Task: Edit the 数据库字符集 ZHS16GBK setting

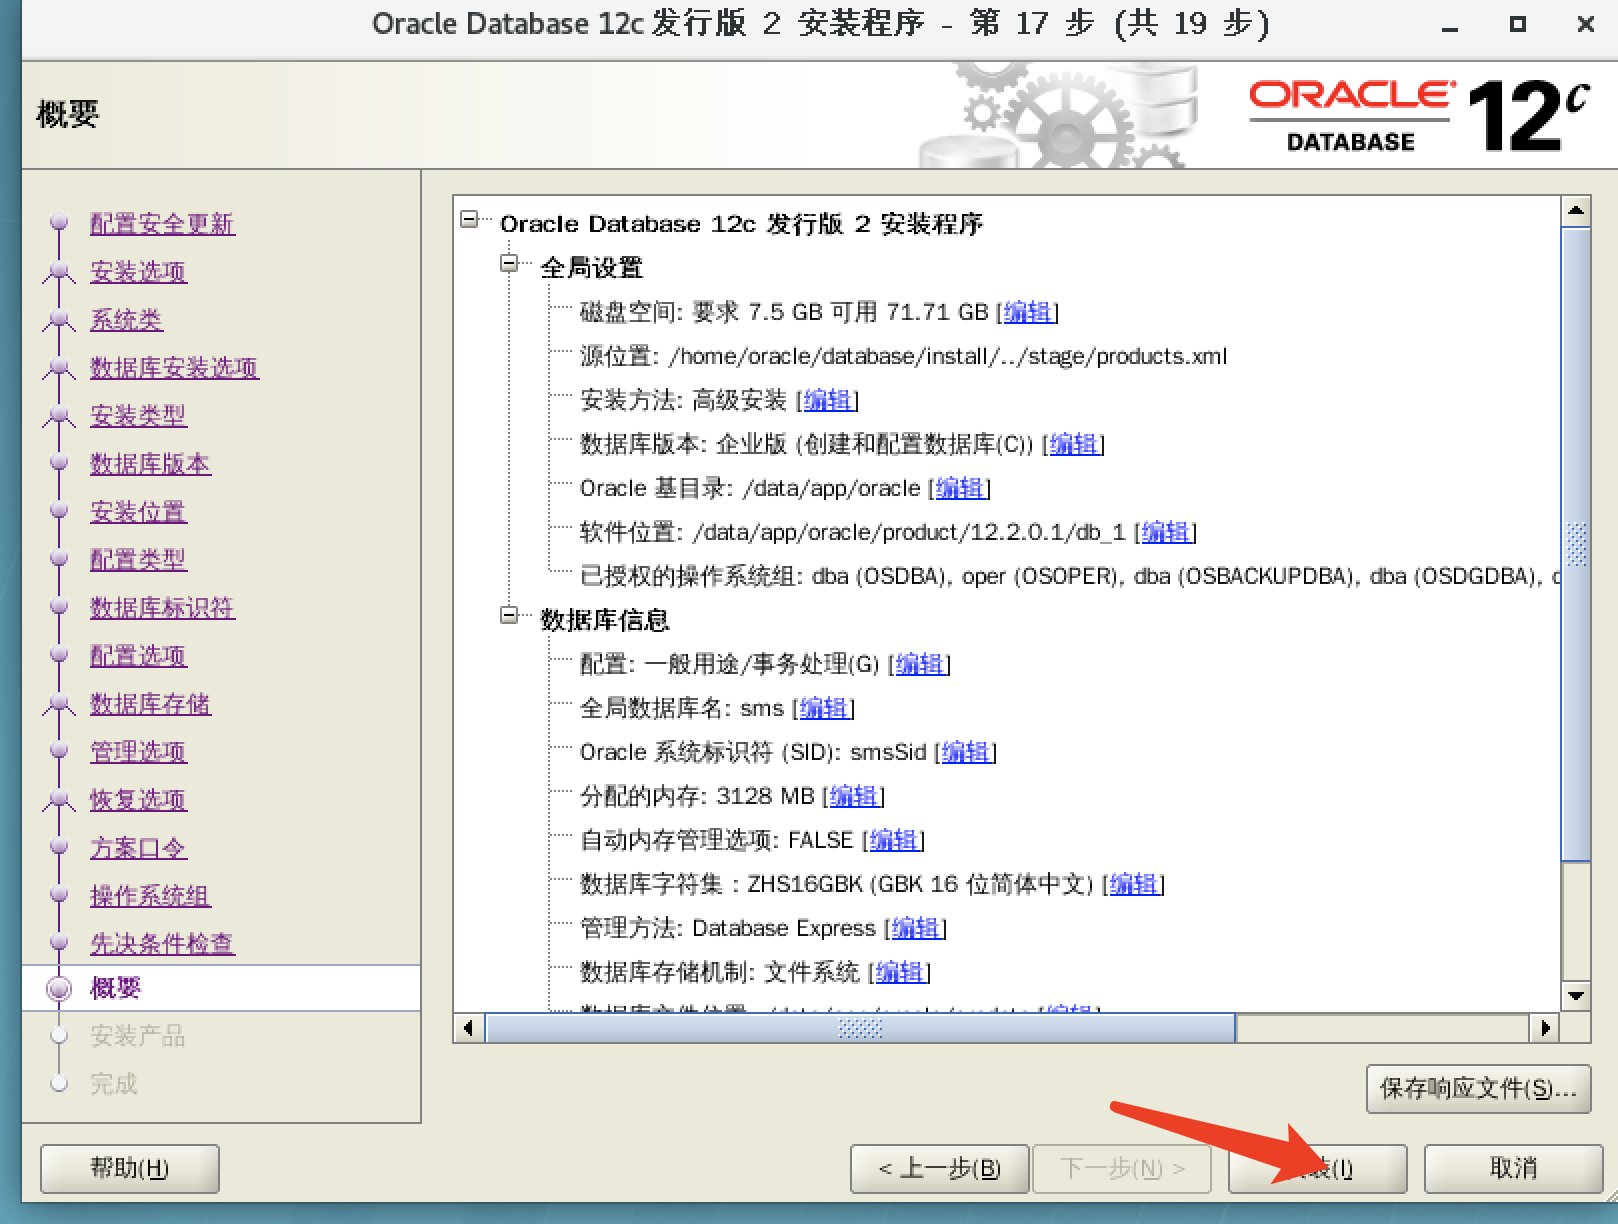Action: [x=1133, y=884]
